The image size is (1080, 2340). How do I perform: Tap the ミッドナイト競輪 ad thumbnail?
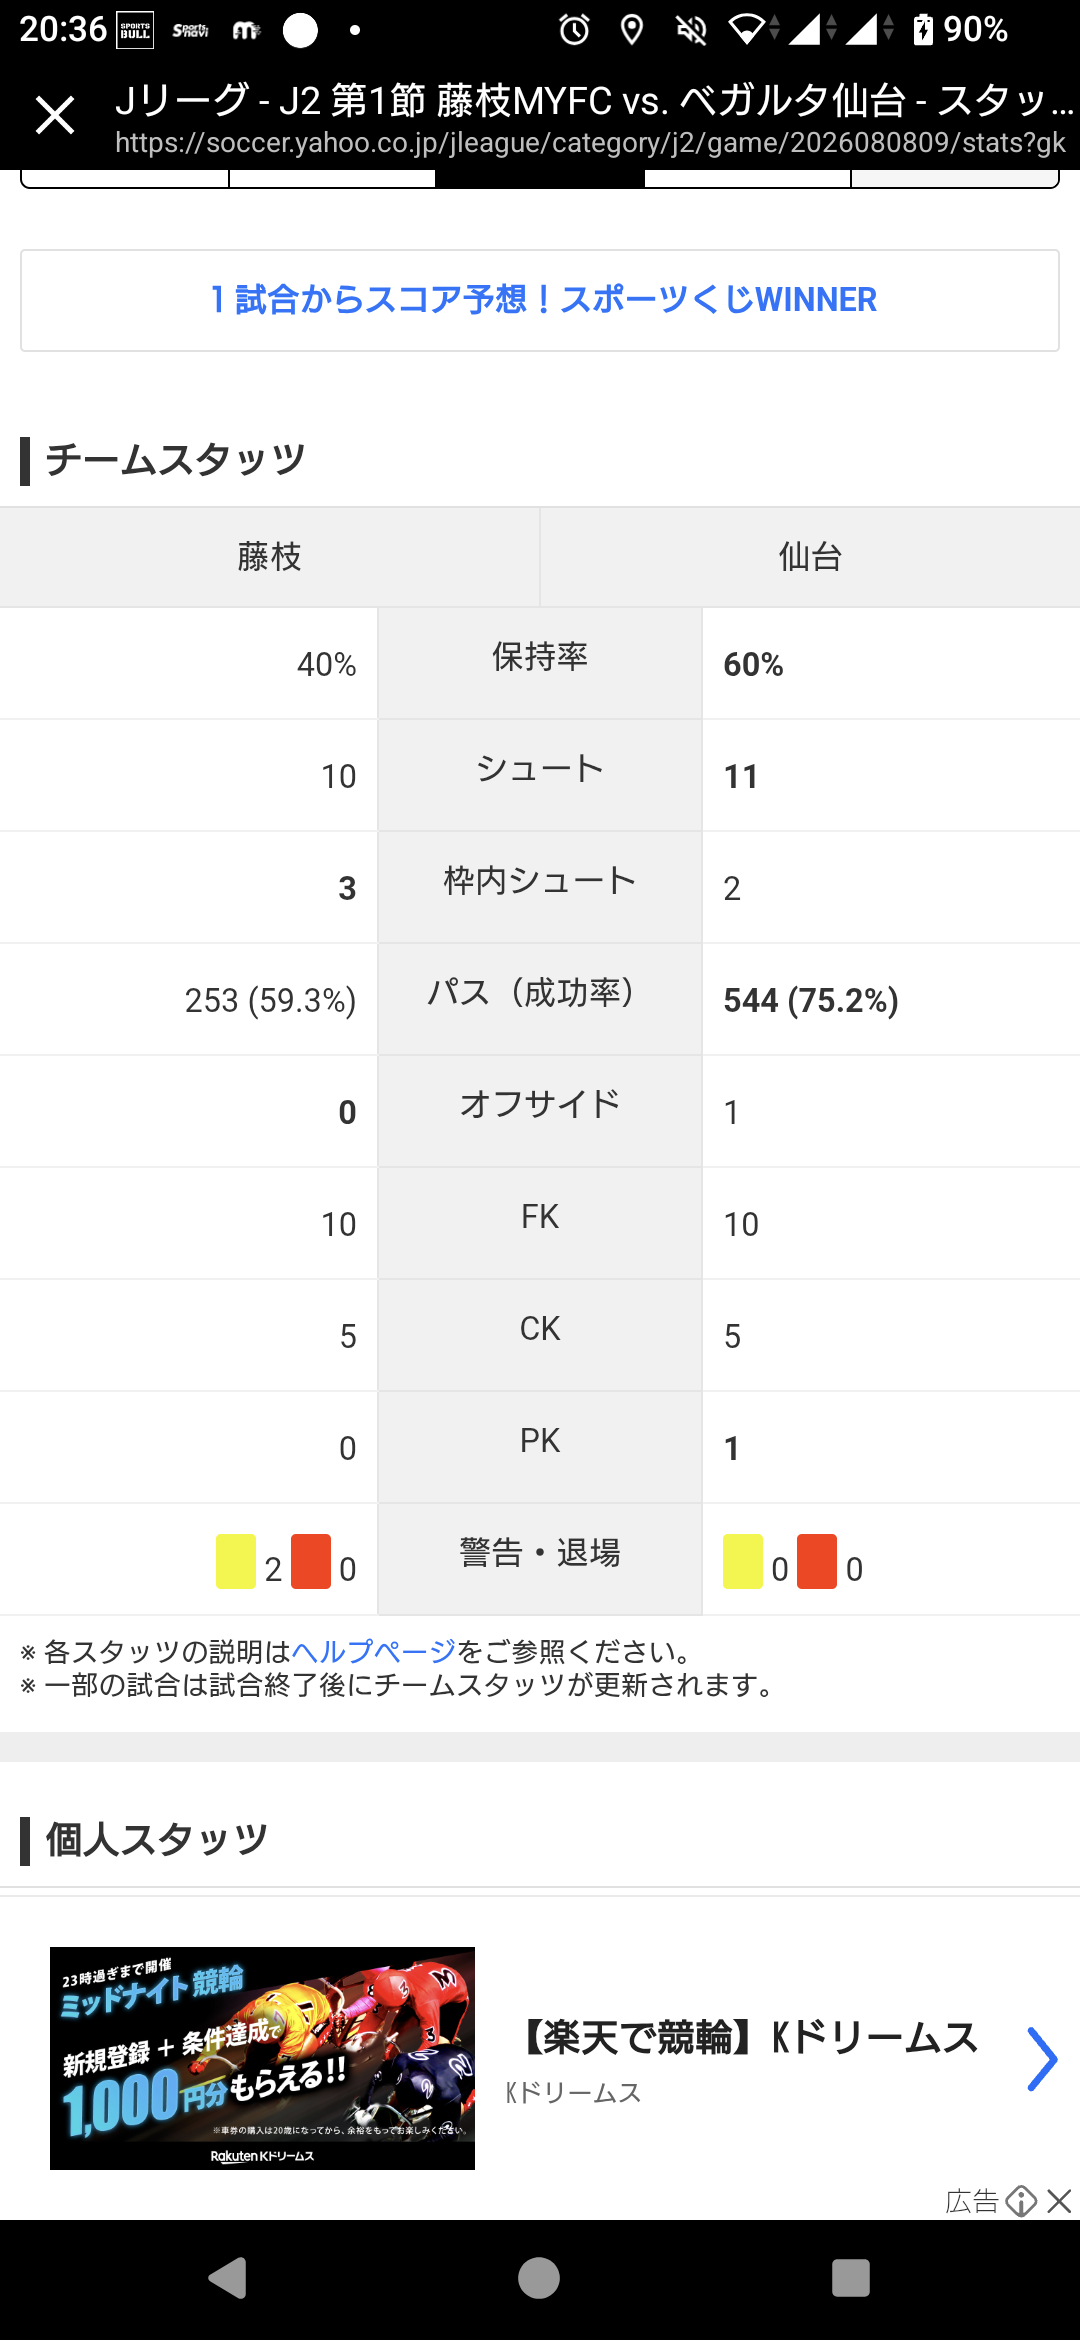pyautogui.click(x=262, y=2058)
